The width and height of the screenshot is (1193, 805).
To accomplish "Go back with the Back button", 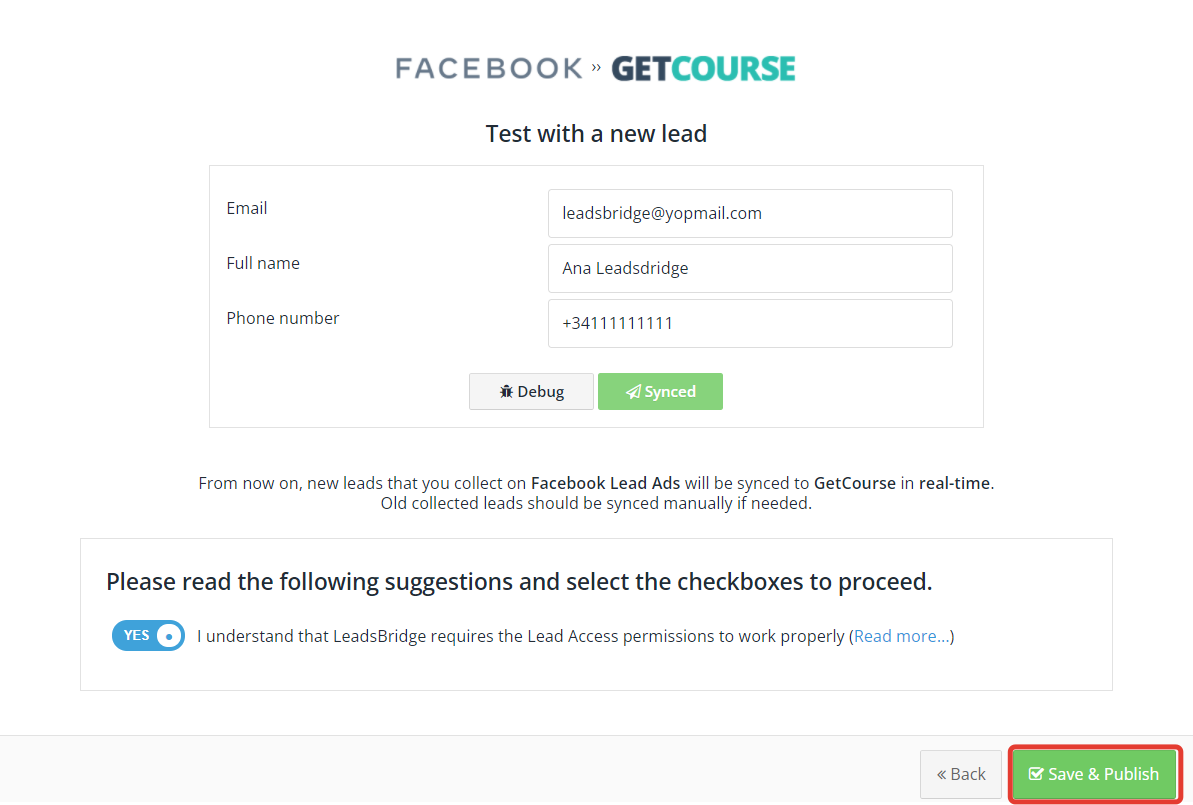I will click(961, 775).
